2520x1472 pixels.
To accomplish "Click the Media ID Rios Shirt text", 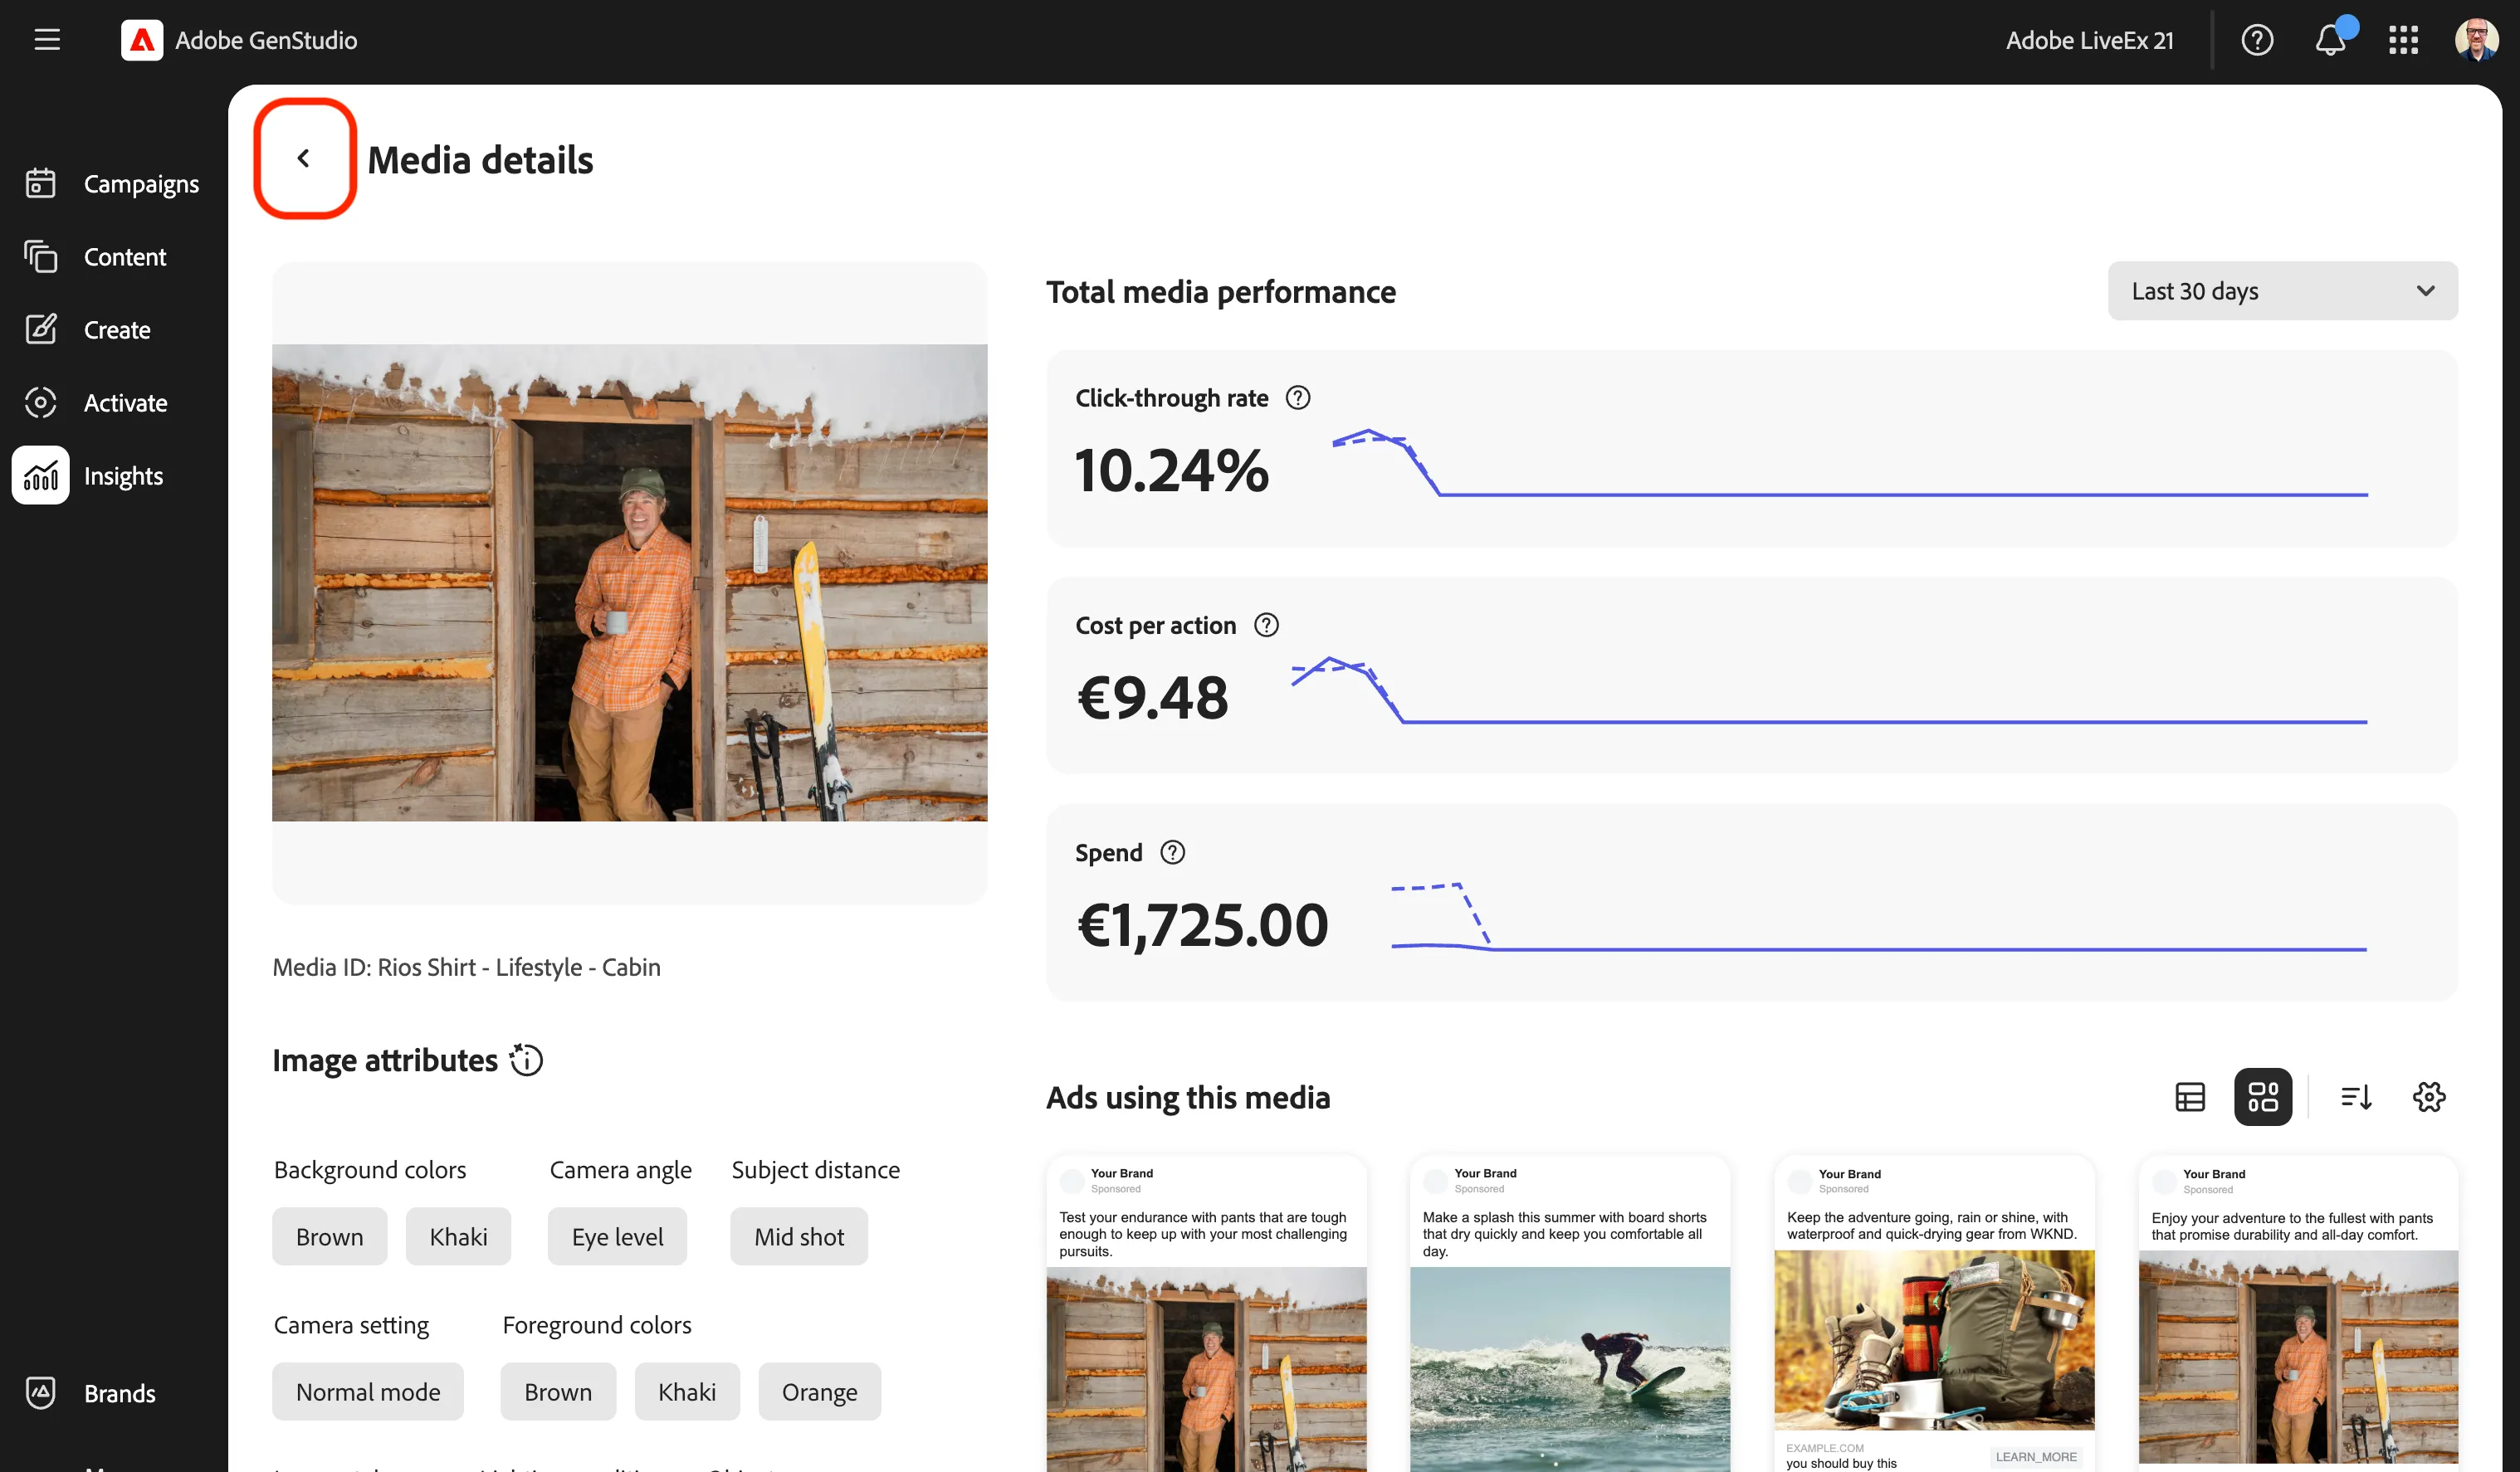I will pyautogui.click(x=466, y=967).
